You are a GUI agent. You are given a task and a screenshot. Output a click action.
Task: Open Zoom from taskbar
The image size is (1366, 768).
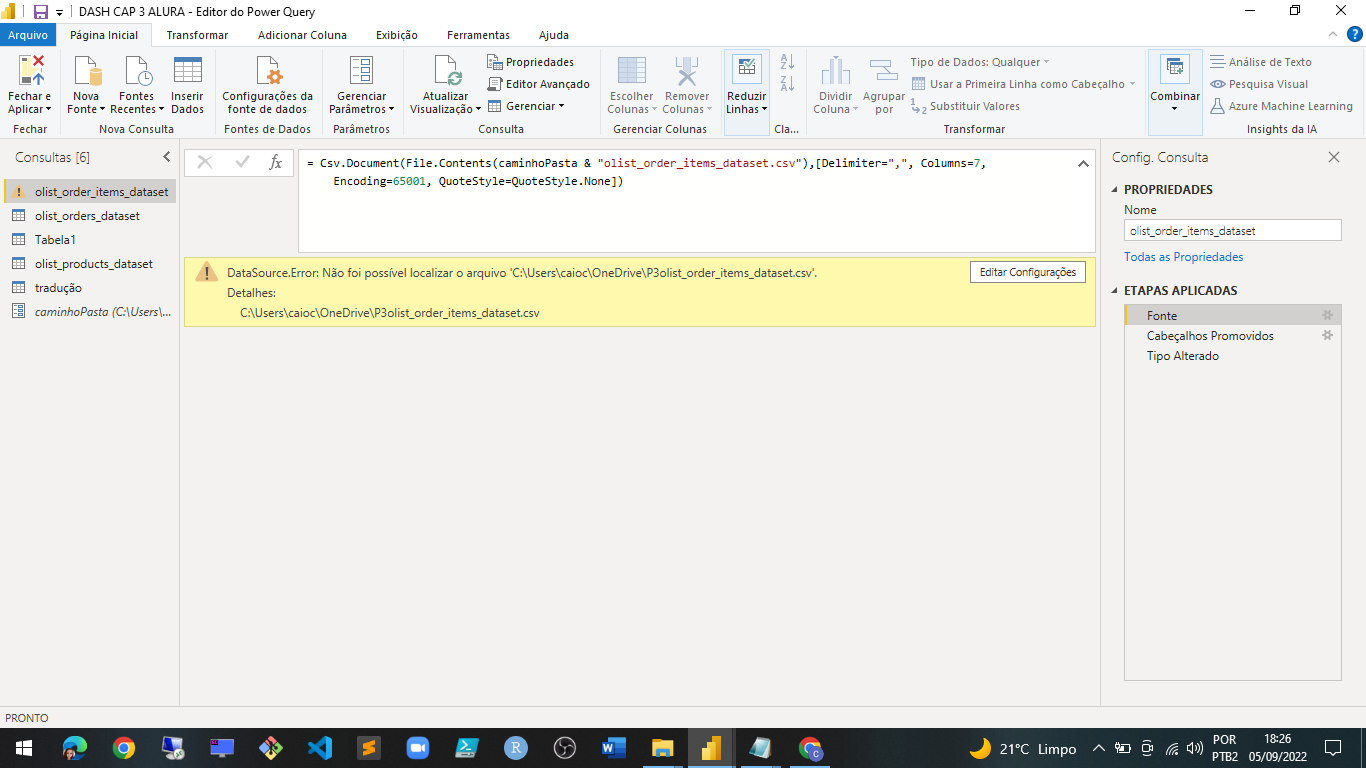(417, 748)
